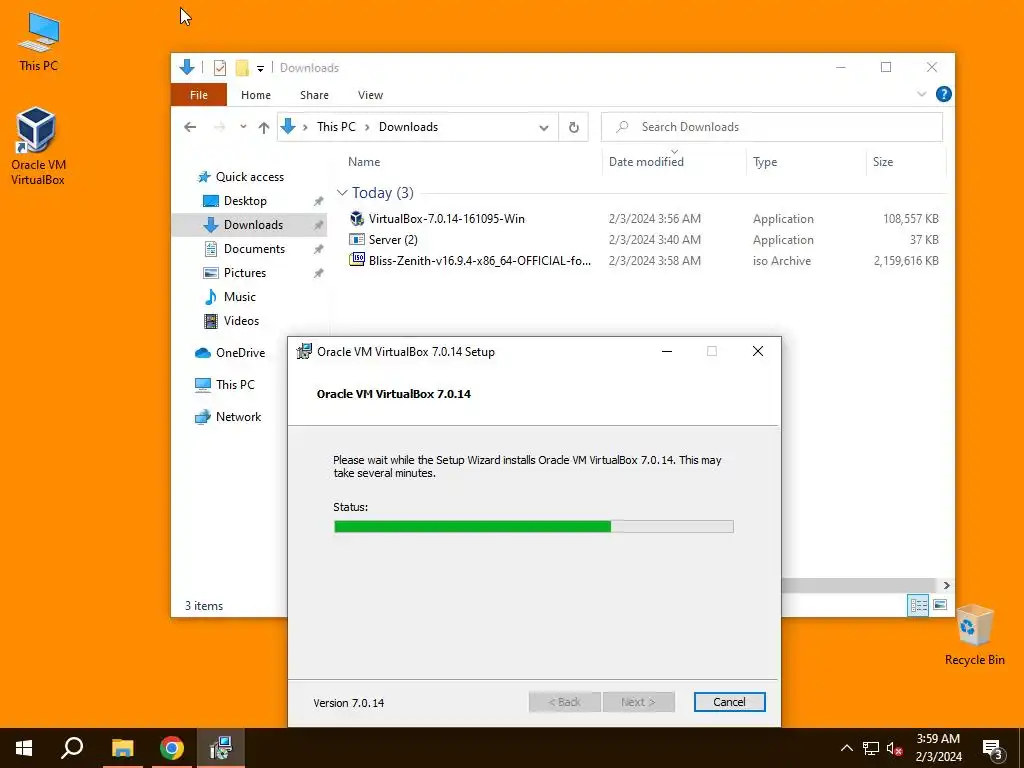Image resolution: width=1024 pixels, height=768 pixels.
Task: Select Music in the navigation pane
Action: click(x=240, y=296)
